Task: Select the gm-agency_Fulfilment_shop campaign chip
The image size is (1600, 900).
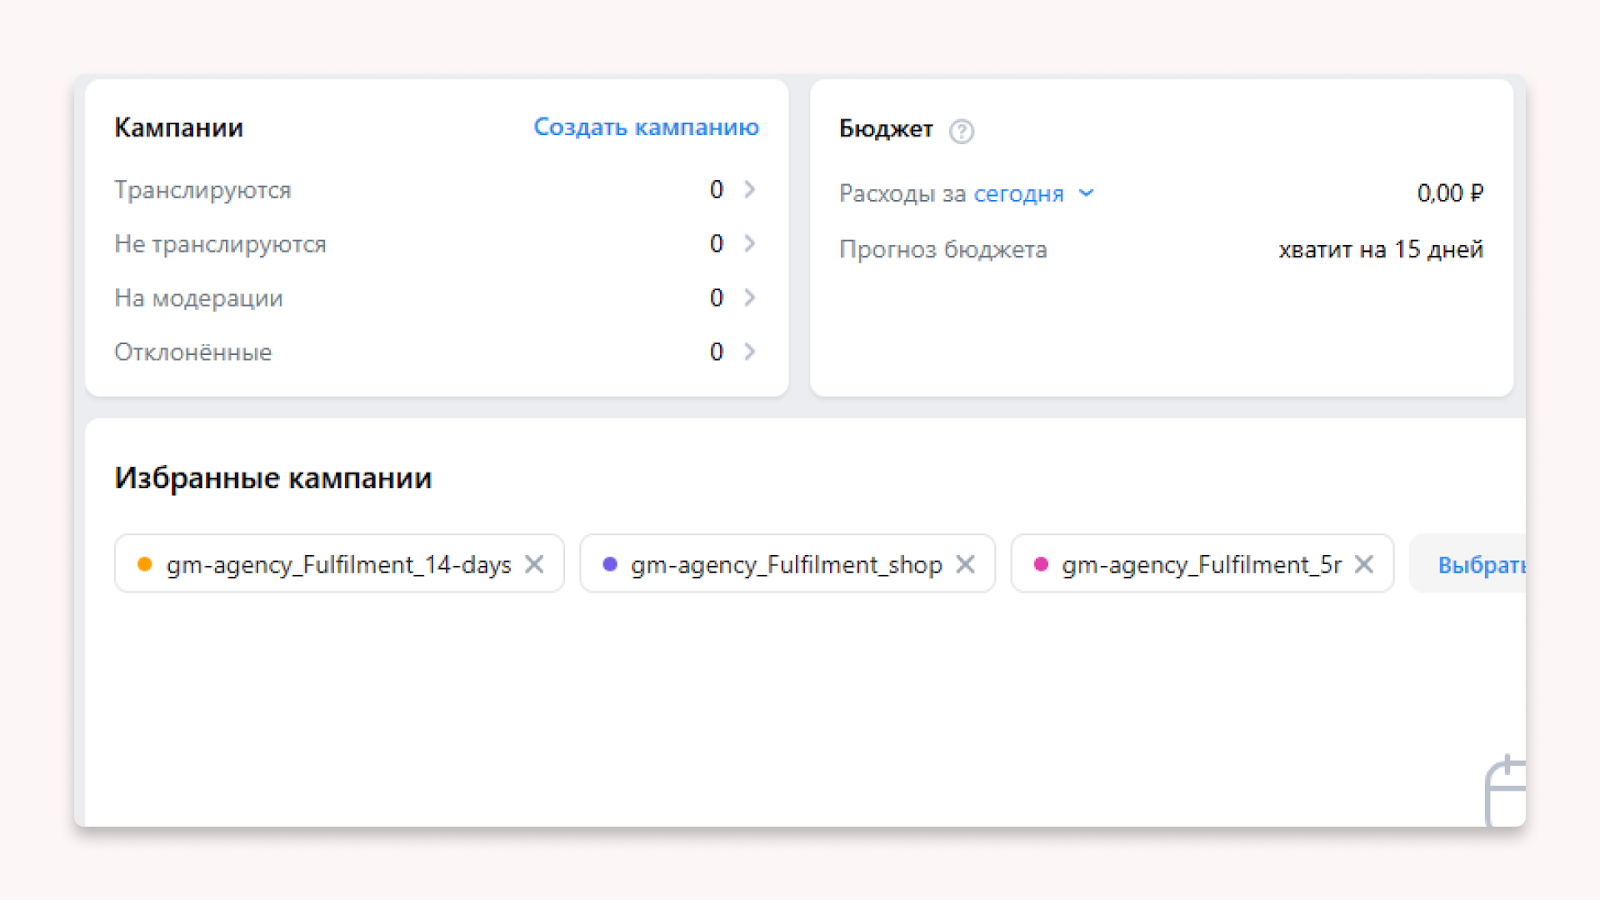Action: click(x=786, y=565)
